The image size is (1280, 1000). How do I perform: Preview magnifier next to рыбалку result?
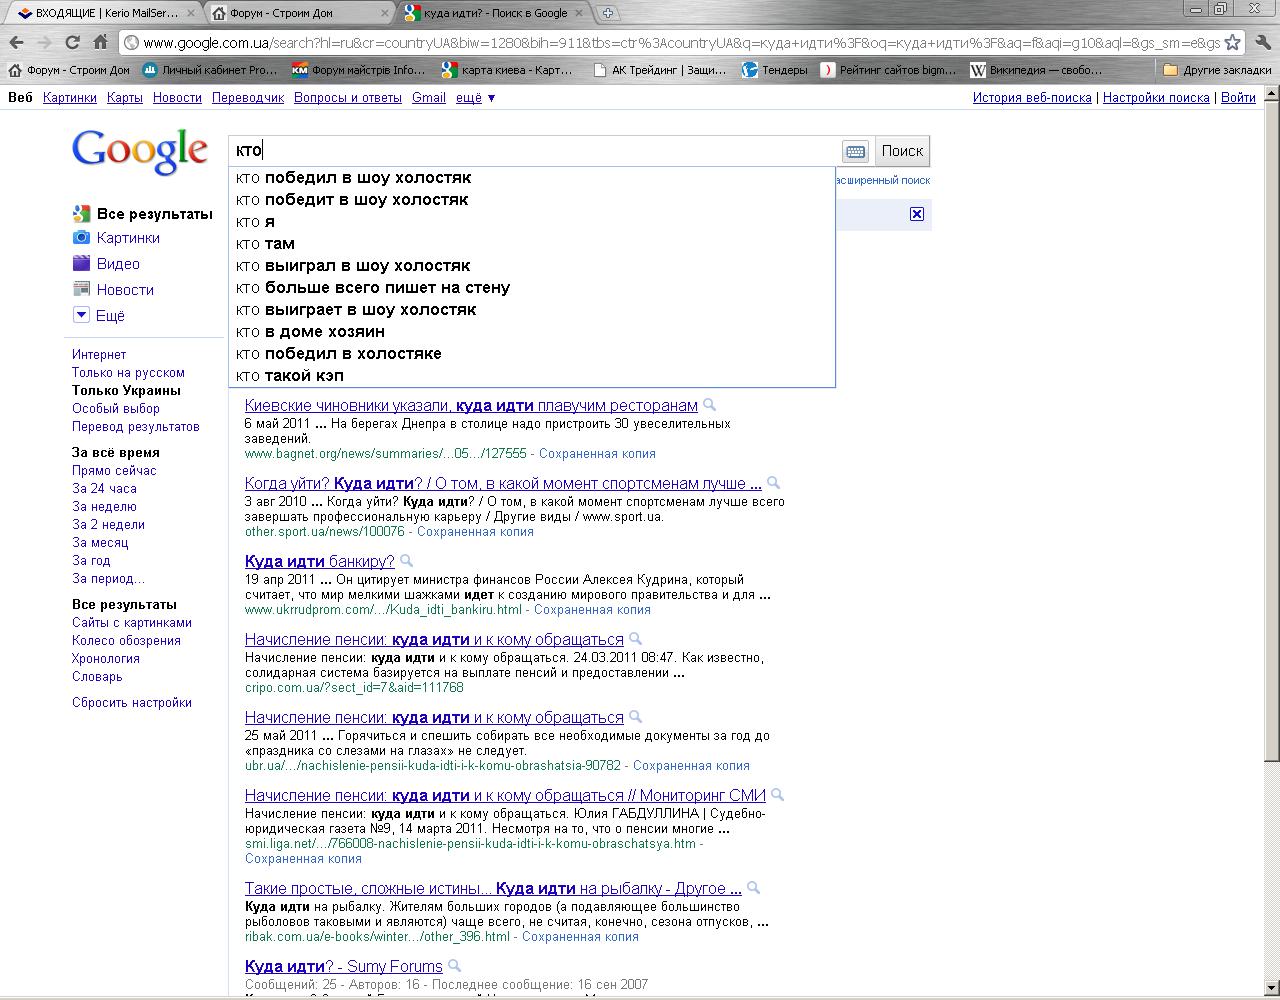[x=754, y=888]
